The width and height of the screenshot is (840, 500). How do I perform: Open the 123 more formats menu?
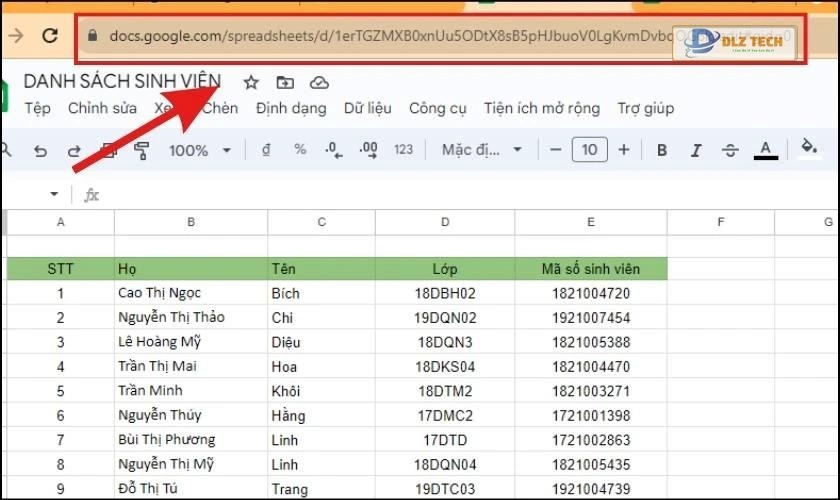click(403, 150)
